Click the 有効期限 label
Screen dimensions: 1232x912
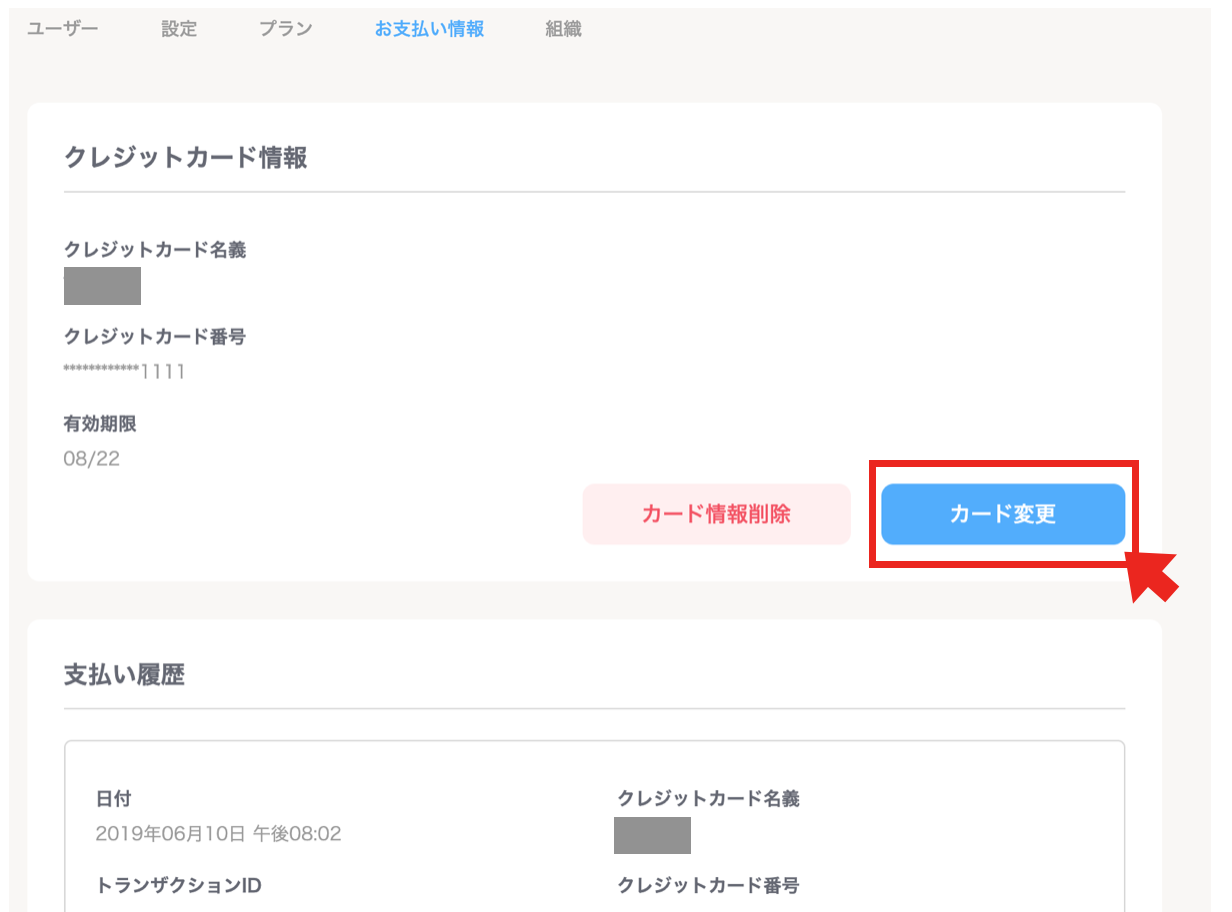[x=100, y=424]
